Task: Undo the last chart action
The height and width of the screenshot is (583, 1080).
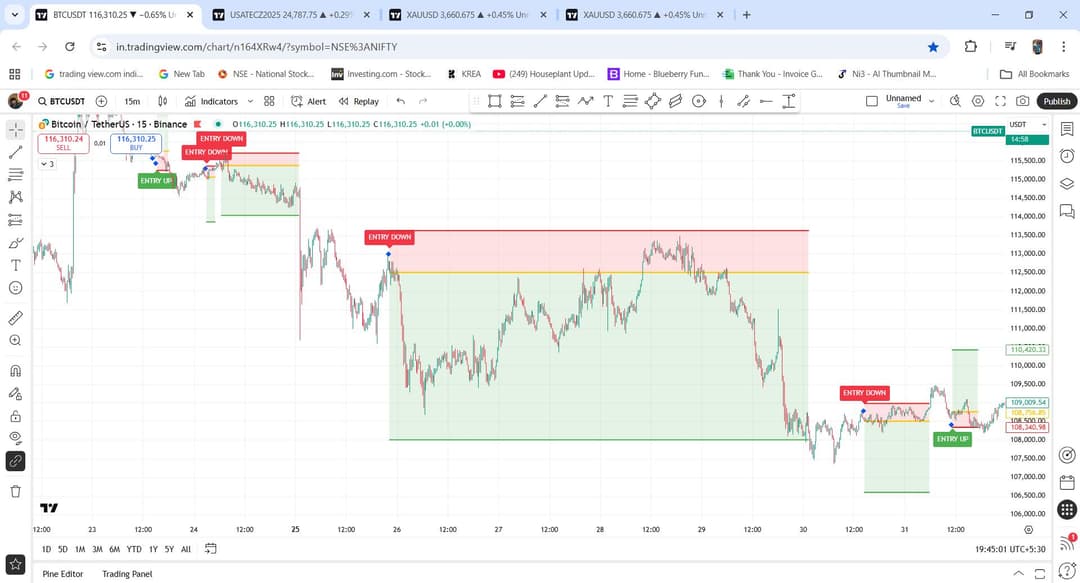Action: (x=400, y=101)
